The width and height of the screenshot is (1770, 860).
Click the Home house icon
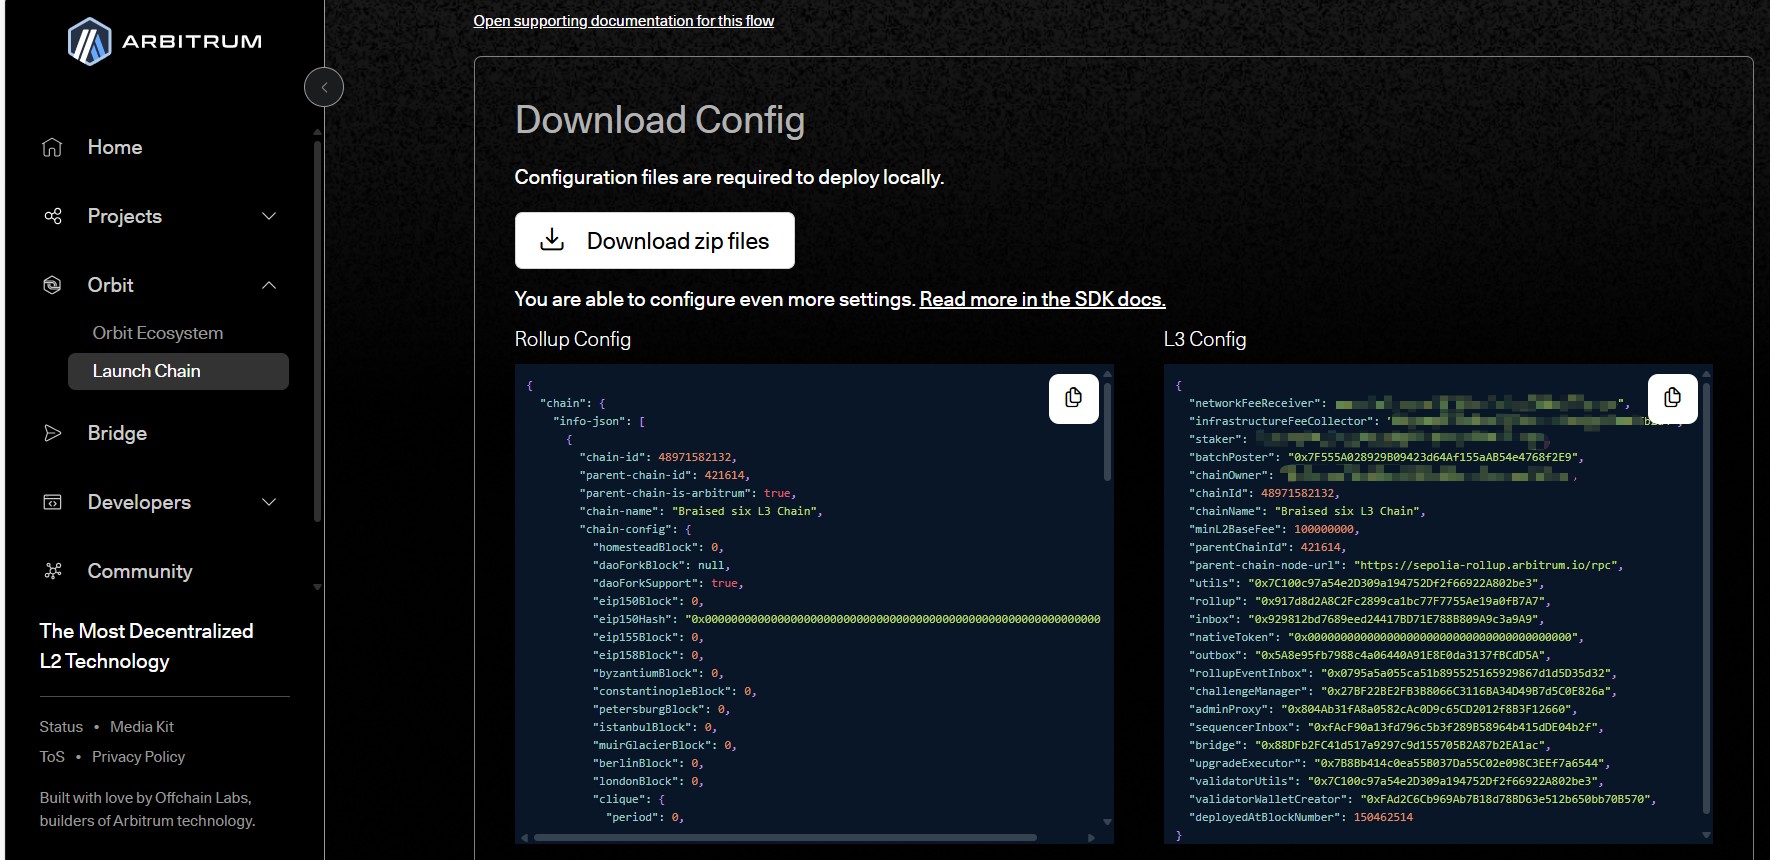point(52,147)
